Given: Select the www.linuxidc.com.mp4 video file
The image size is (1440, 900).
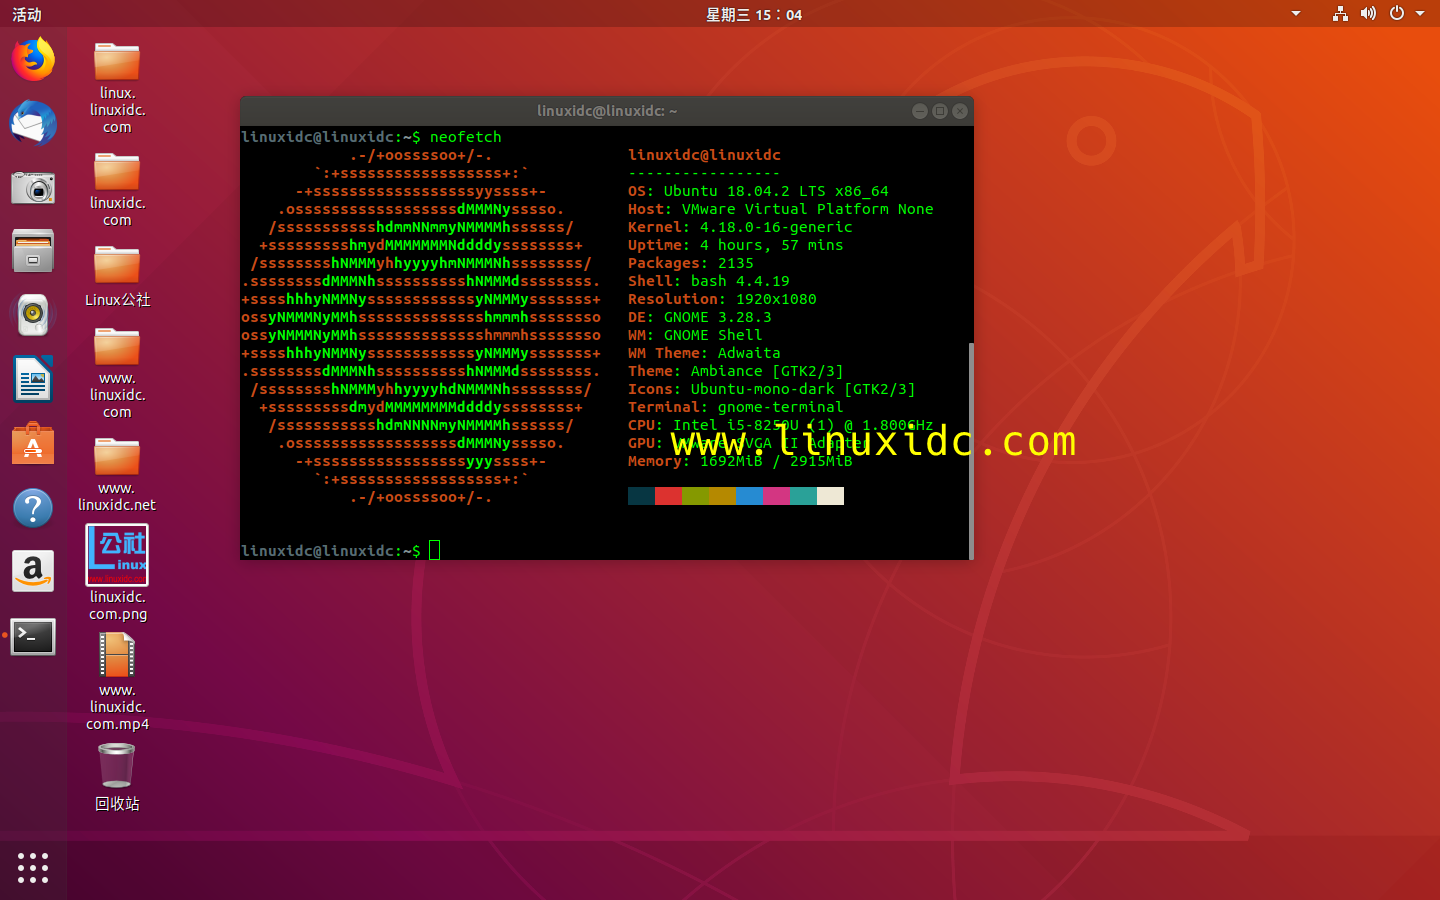Looking at the screenshot, I should click(x=117, y=681).
